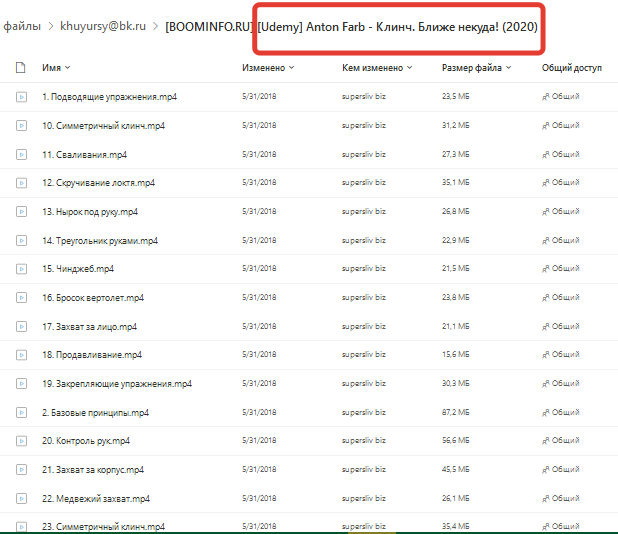The width and height of the screenshot is (618, 534).
Task: Click size 15,6 МБ of Продавливание
Action: (x=456, y=355)
